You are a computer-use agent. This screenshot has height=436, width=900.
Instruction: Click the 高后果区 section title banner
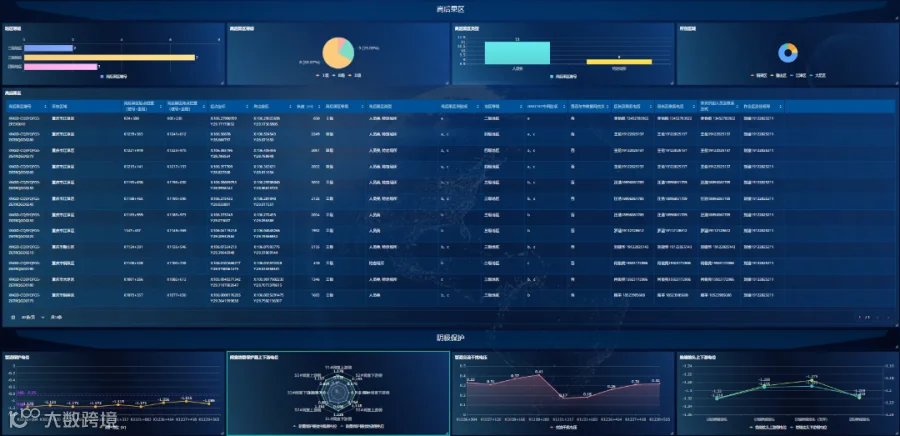(450, 9)
